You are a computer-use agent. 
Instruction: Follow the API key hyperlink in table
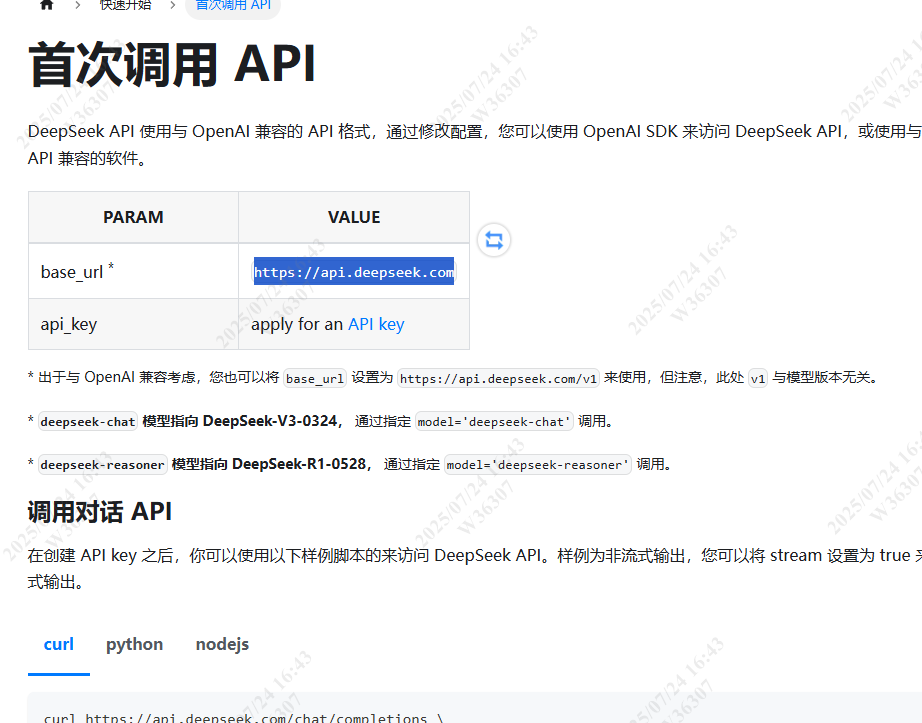tap(376, 324)
